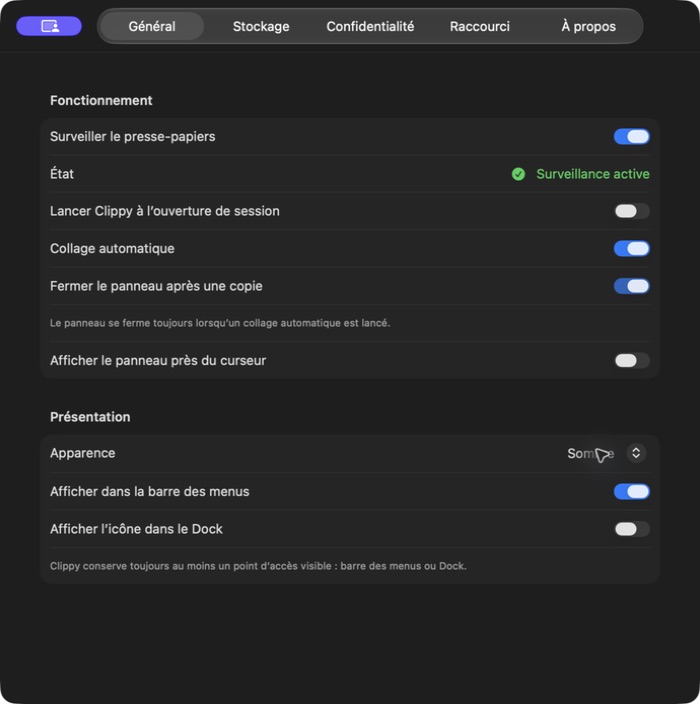Click the État row label
Screen dimensions: 700x704
click(62, 173)
